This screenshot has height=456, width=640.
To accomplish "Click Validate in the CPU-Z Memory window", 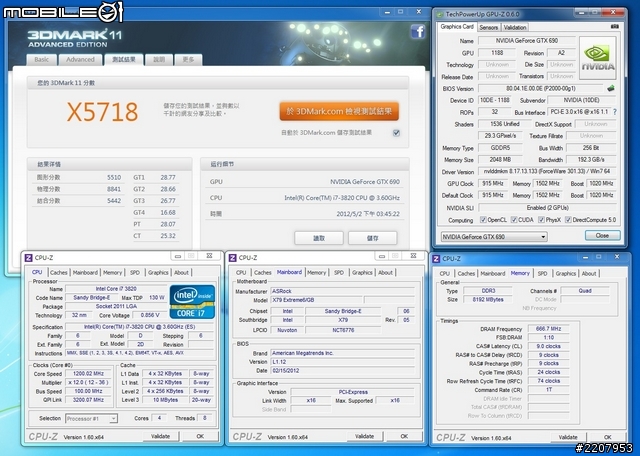I will 568,437.
